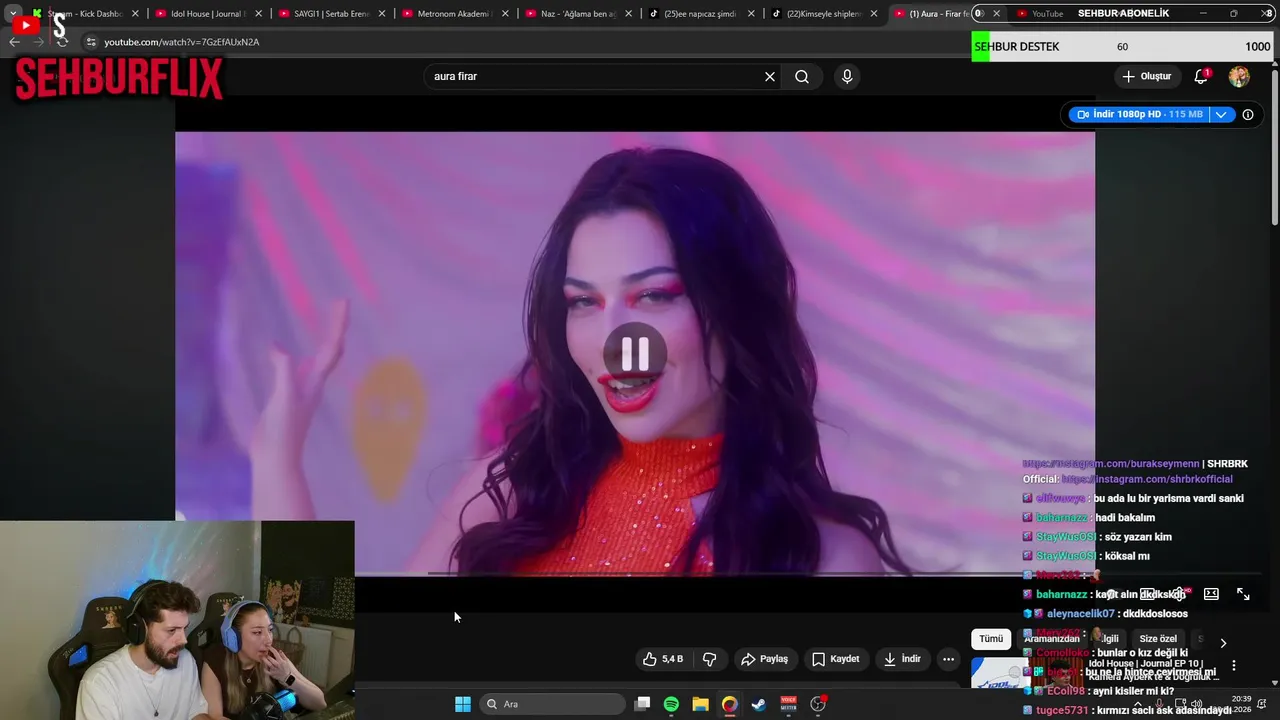Select the Tümü filter chip

click(x=991, y=639)
